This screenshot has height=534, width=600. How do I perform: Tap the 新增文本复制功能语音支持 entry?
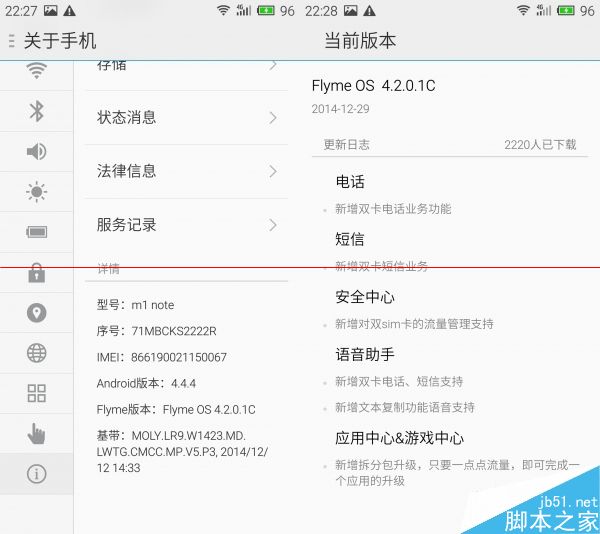tap(405, 407)
